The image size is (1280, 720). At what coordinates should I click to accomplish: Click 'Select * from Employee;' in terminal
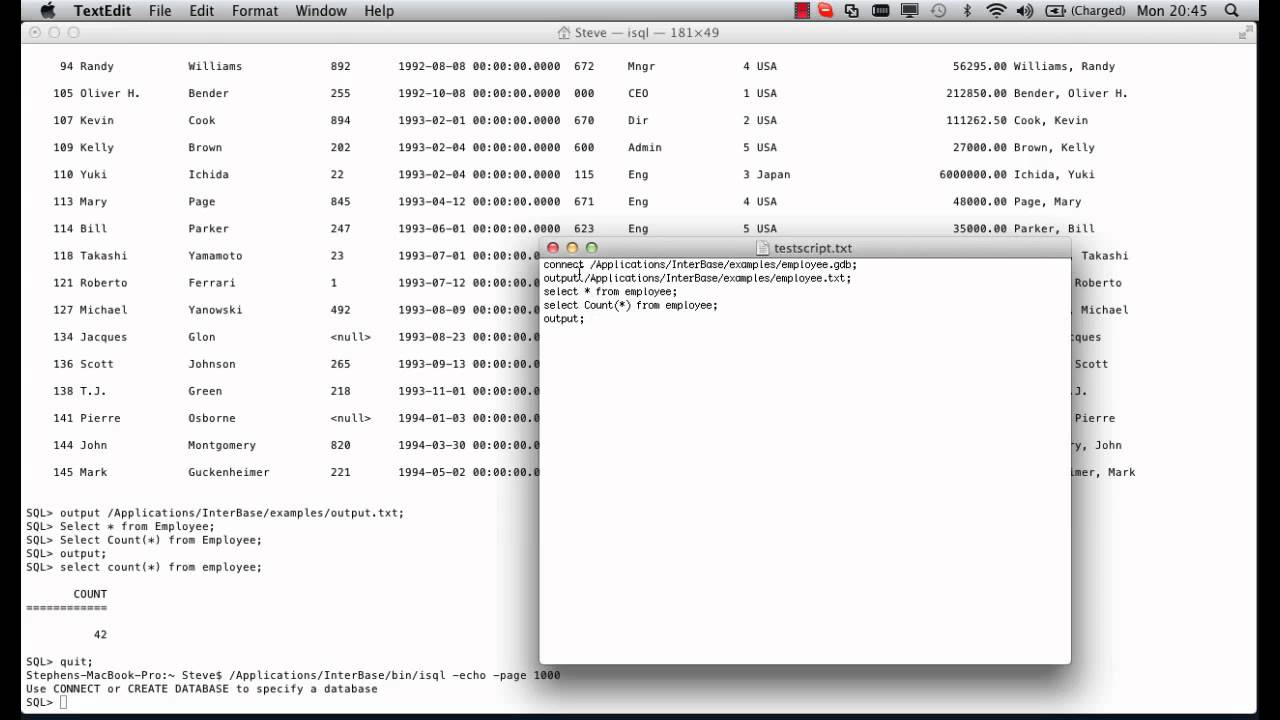point(137,527)
